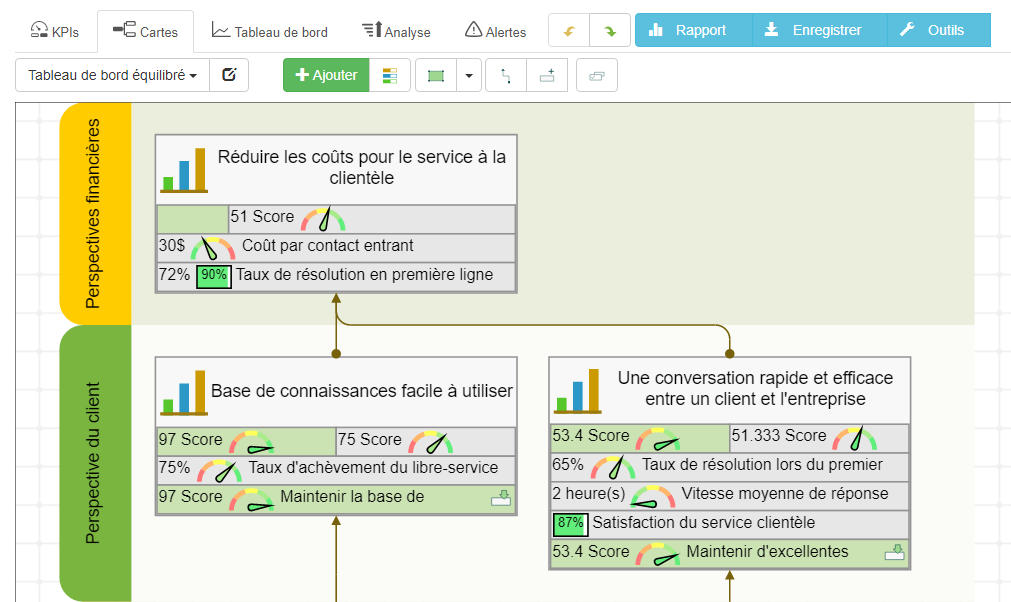Click the duplicate shapes icon
The width and height of the screenshot is (1011, 602).
pyautogui.click(x=596, y=75)
